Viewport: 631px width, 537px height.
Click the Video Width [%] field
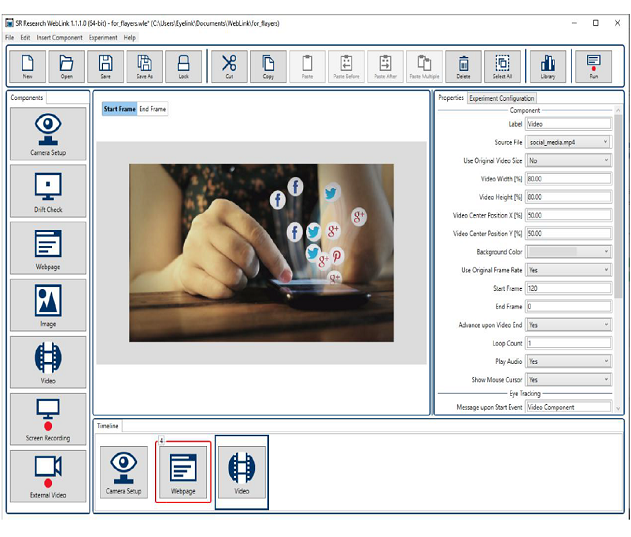click(569, 178)
